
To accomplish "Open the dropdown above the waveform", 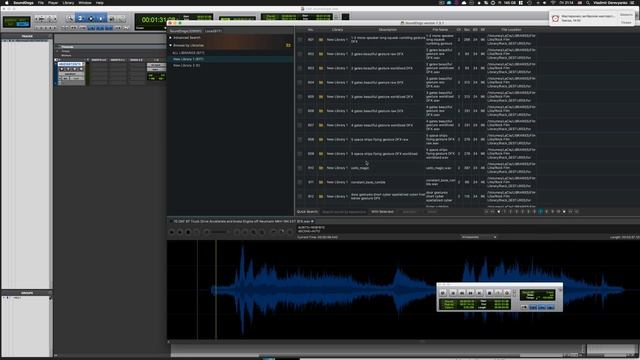I will 478,237.
